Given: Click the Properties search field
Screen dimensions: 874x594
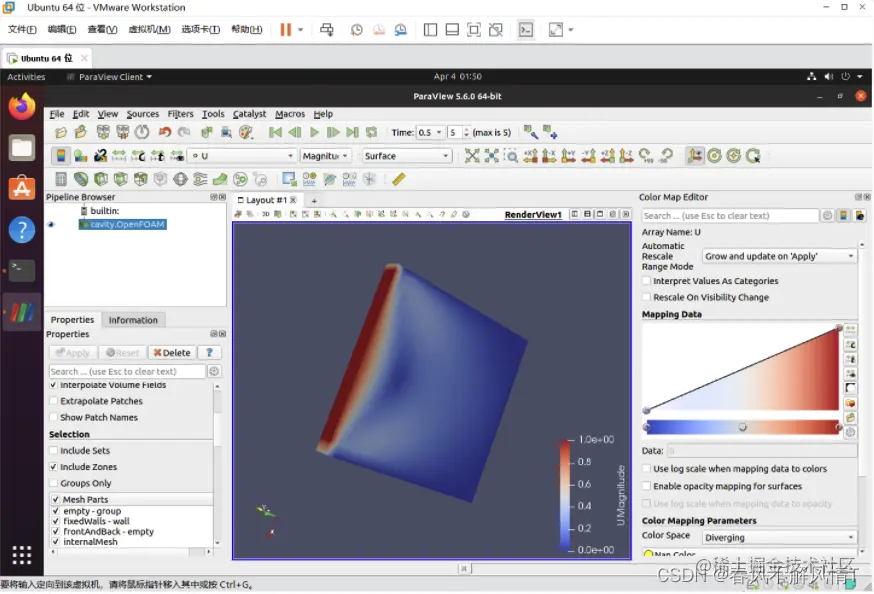Looking at the screenshot, I should (x=127, y=372).
